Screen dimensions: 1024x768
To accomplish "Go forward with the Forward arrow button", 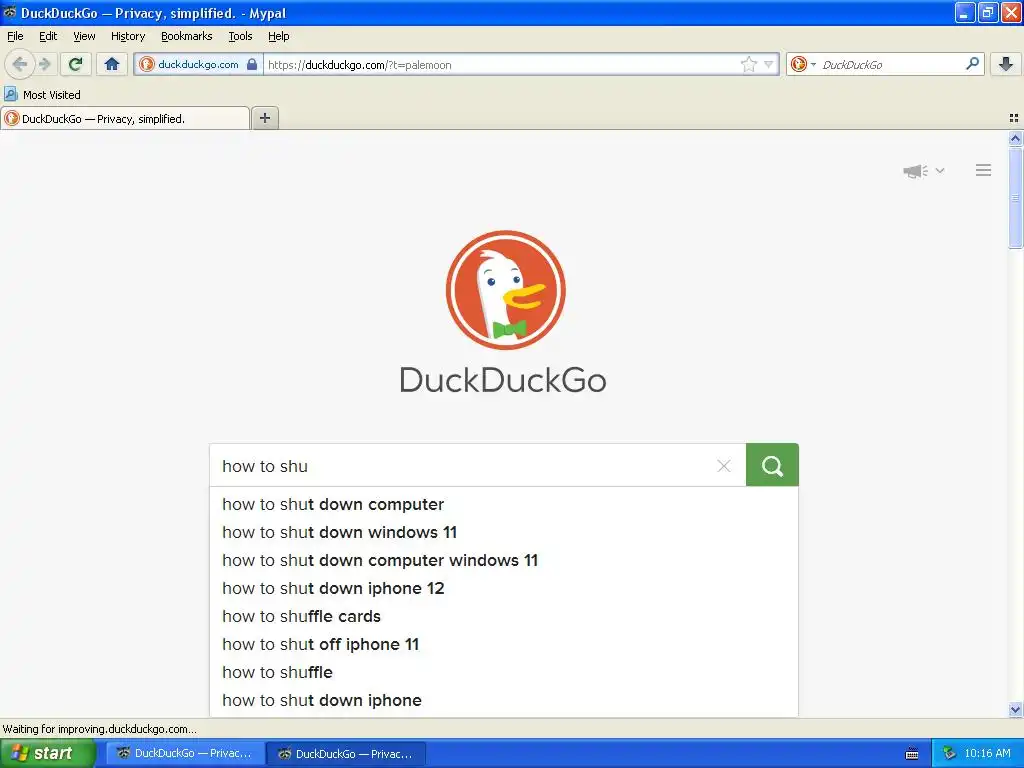I will tap(45, 64).
